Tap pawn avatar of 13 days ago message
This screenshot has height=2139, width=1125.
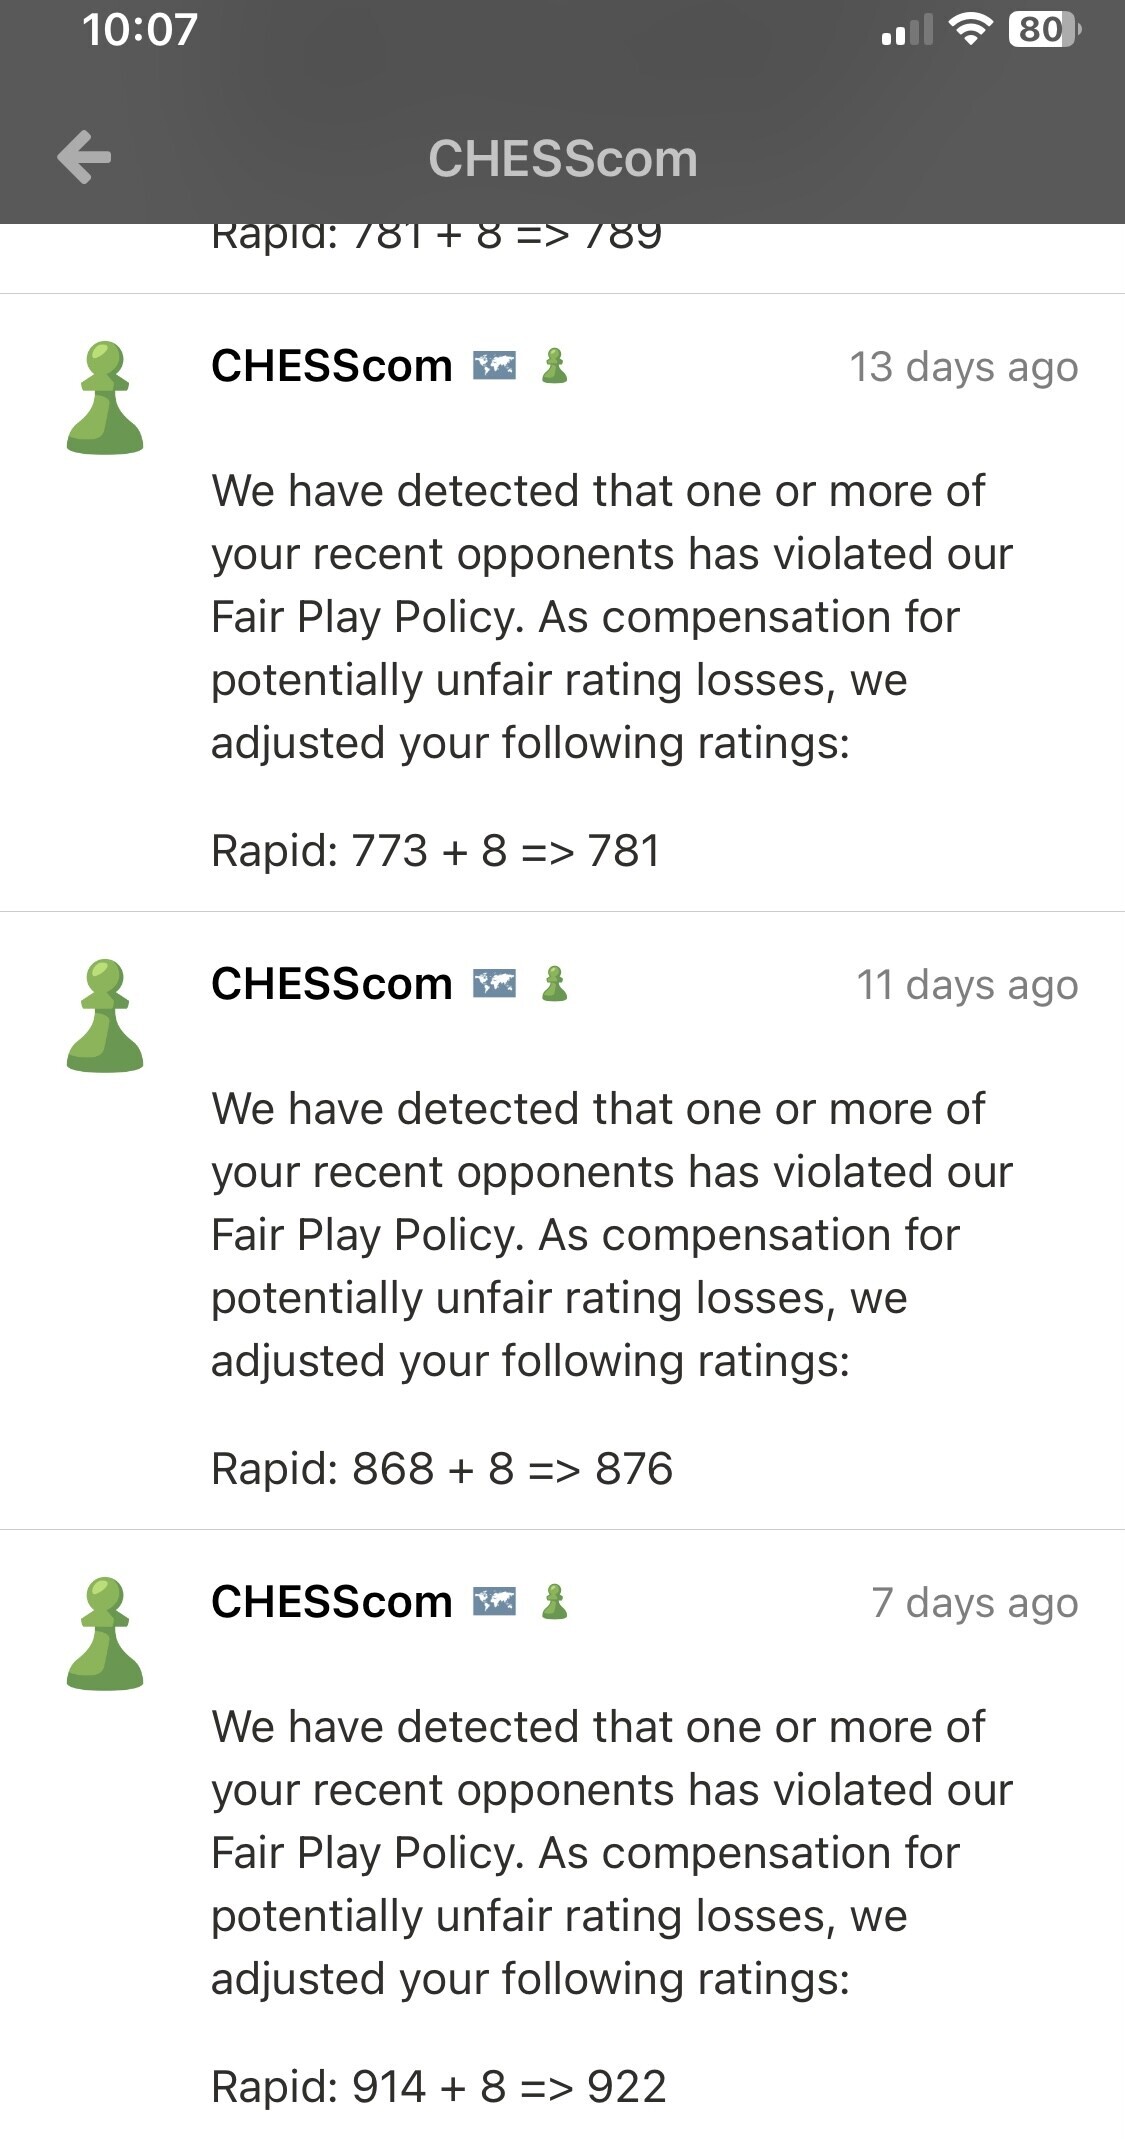click(105, 398)
